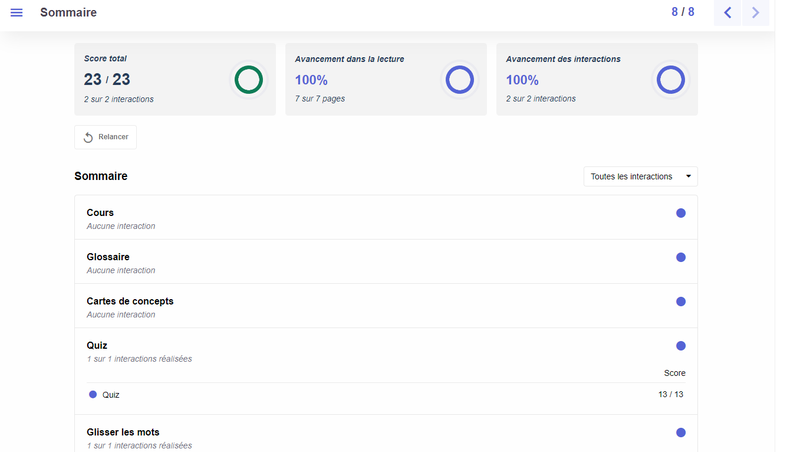Click the status dot beside Cartes de concepts
This screenshot has height=452, width=800.
tap(681, 301)
